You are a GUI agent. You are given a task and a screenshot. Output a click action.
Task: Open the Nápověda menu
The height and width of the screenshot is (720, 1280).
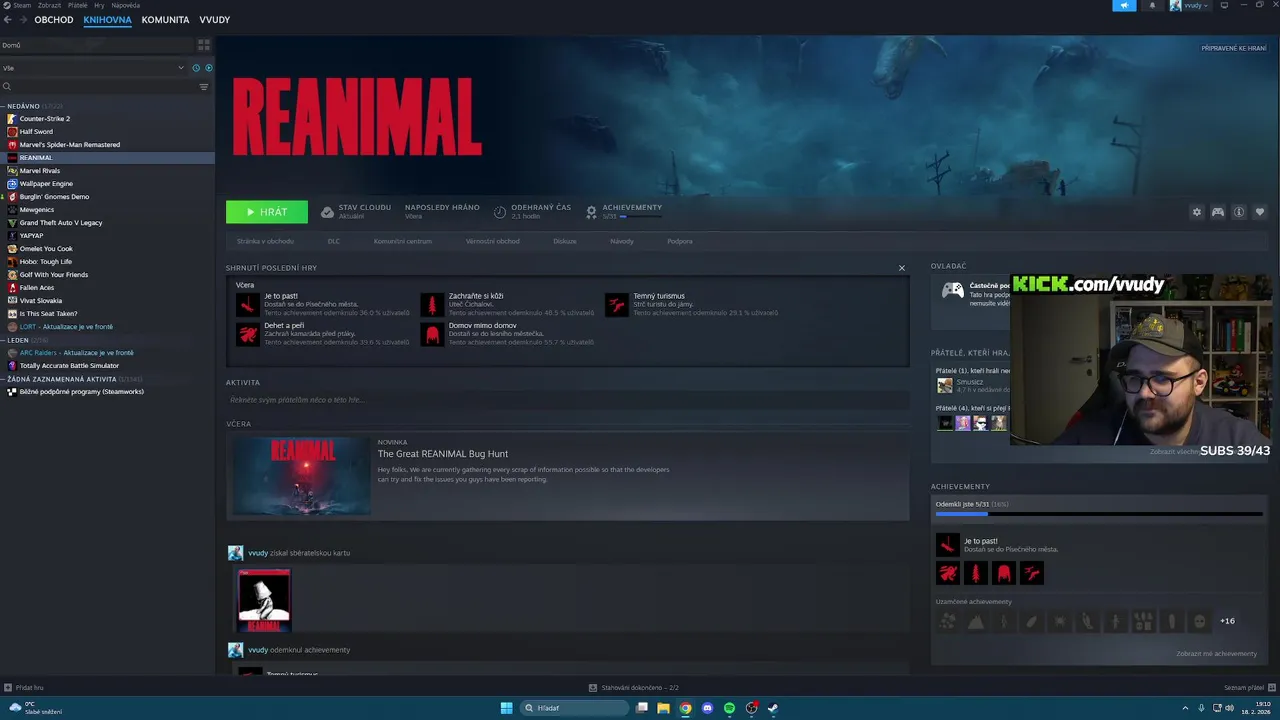(125, 5)
